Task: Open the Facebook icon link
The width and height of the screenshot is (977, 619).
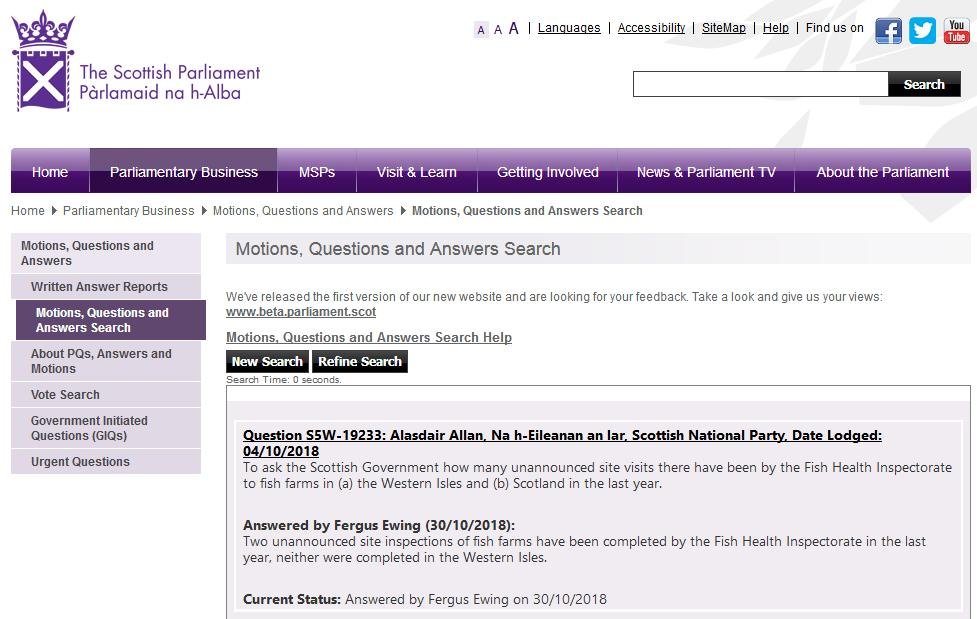Action: pyautogui.click(x=888, y=31)
